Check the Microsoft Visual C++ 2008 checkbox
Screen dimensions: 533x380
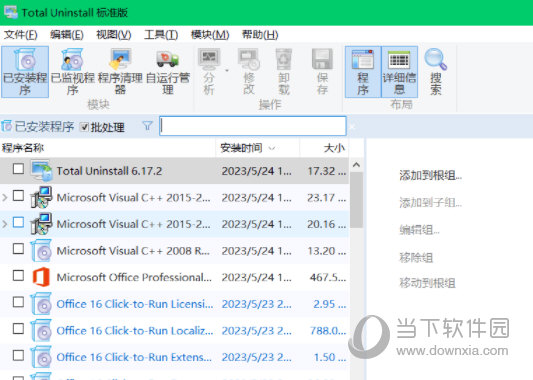18,248
